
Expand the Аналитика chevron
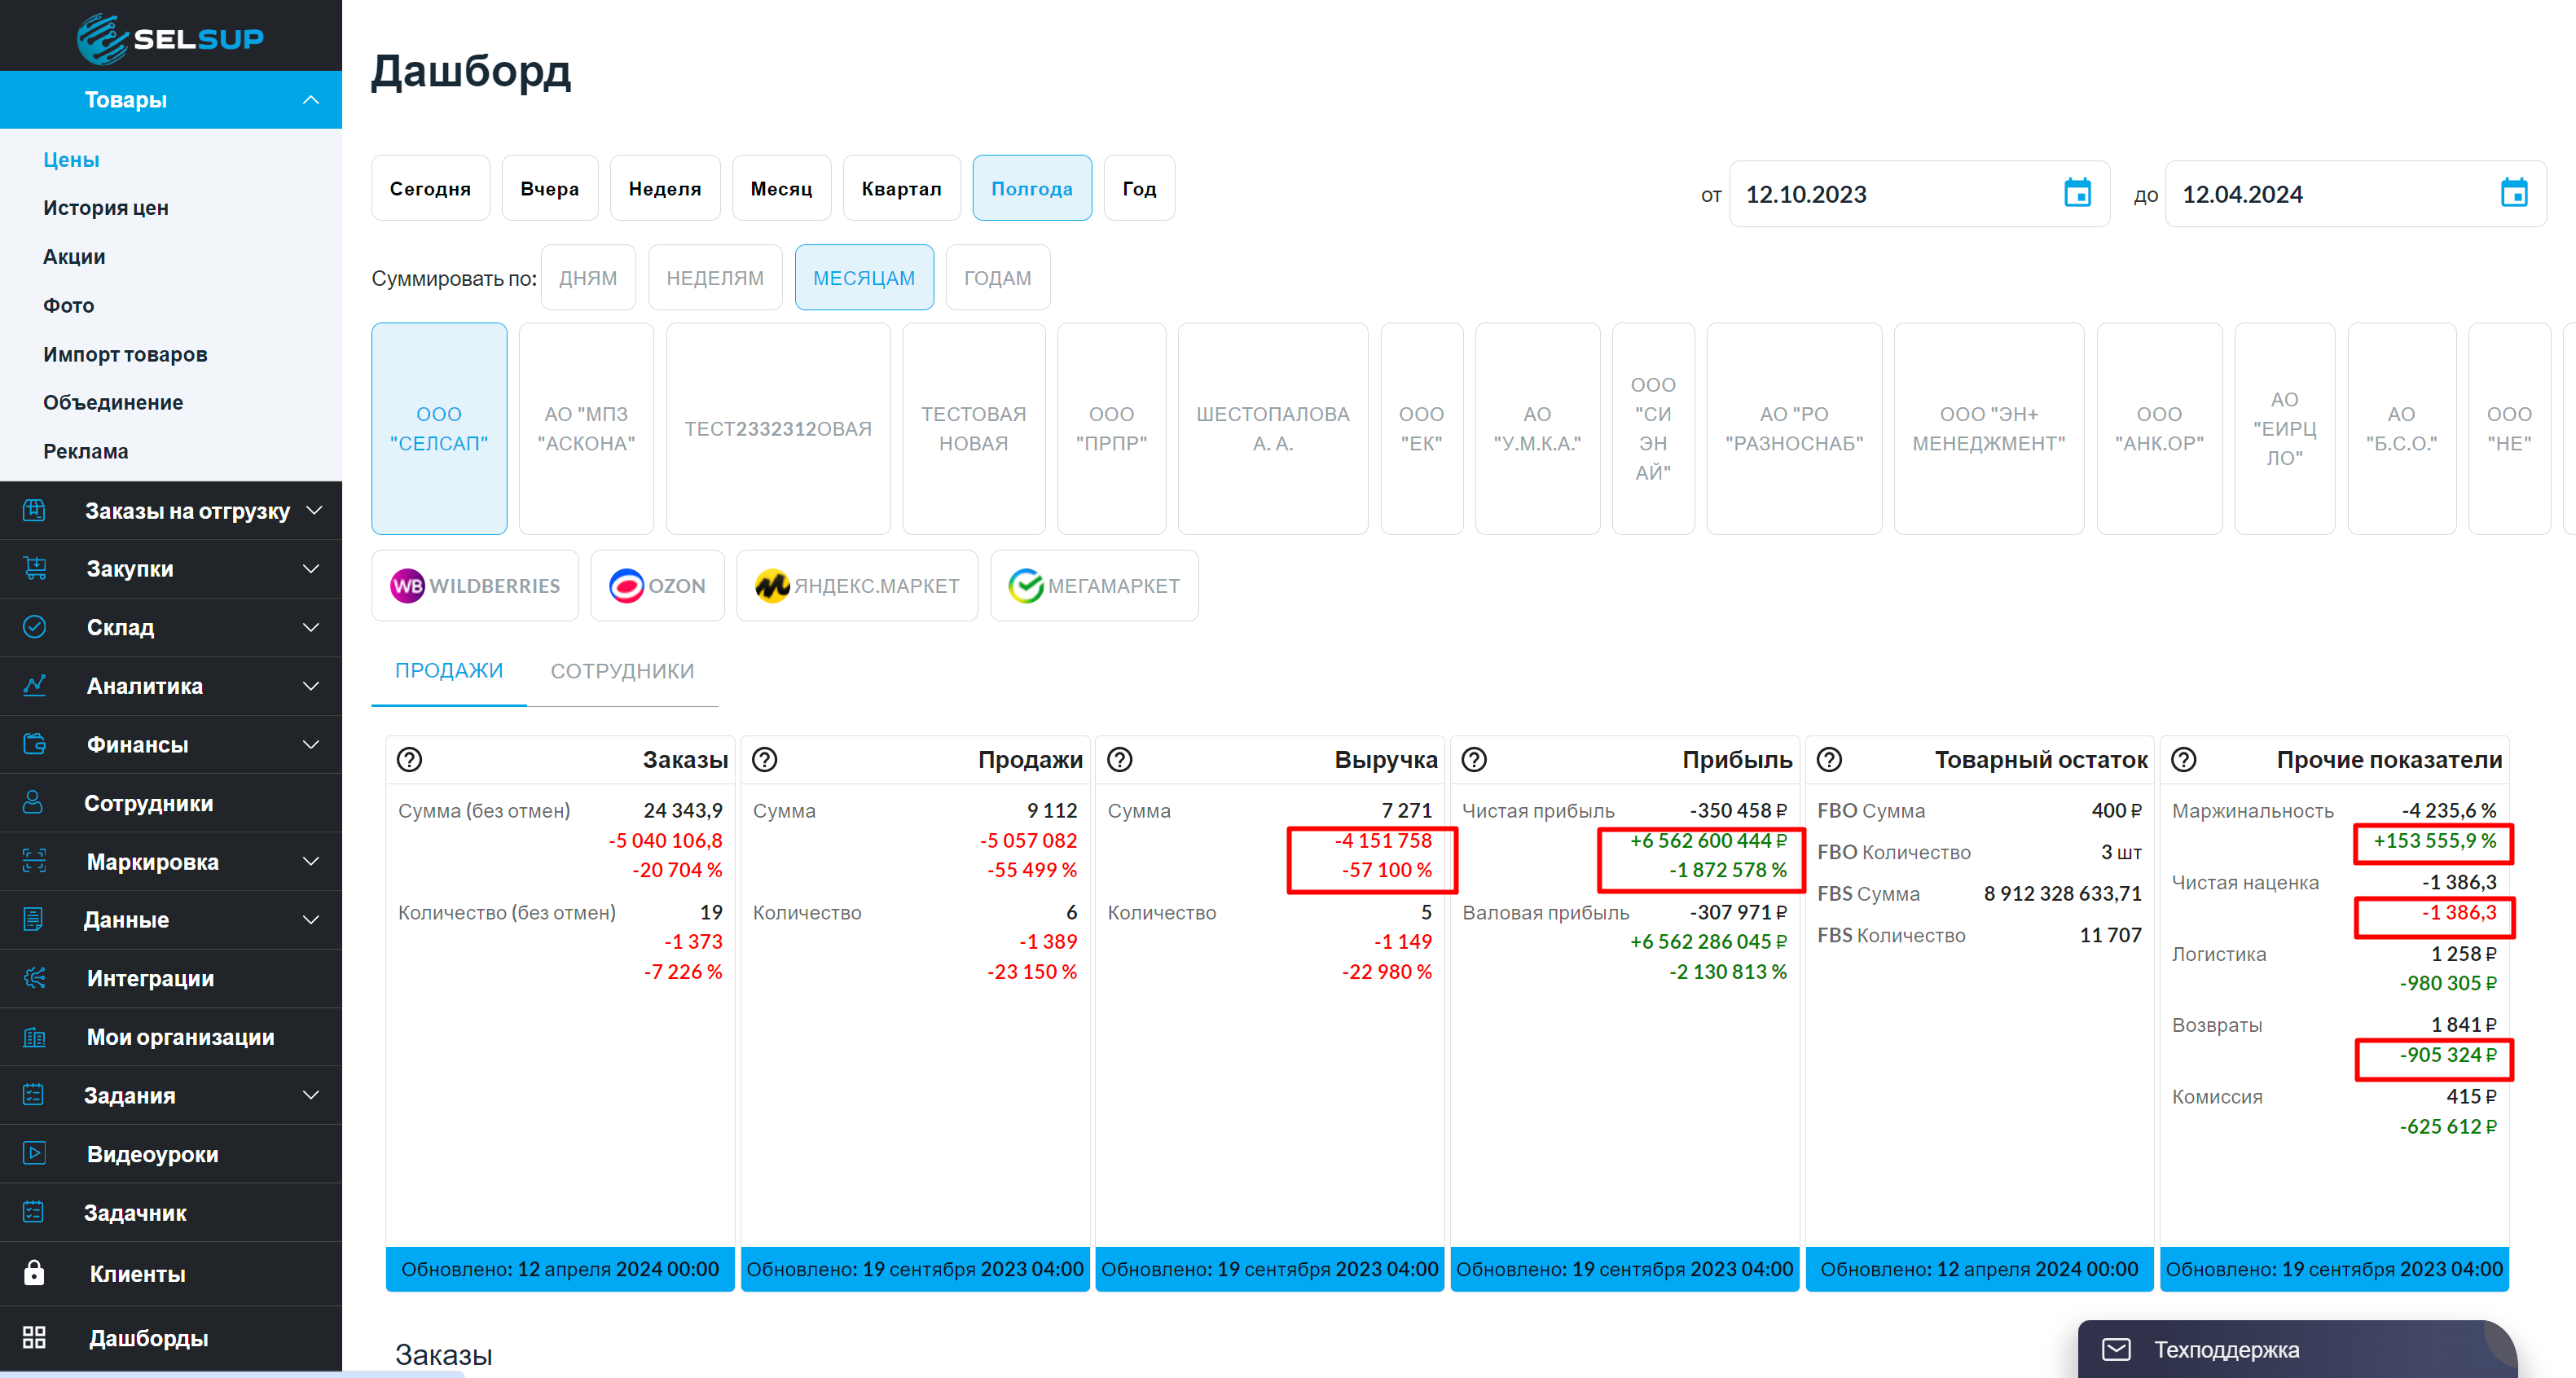click(x=311, y=686)
